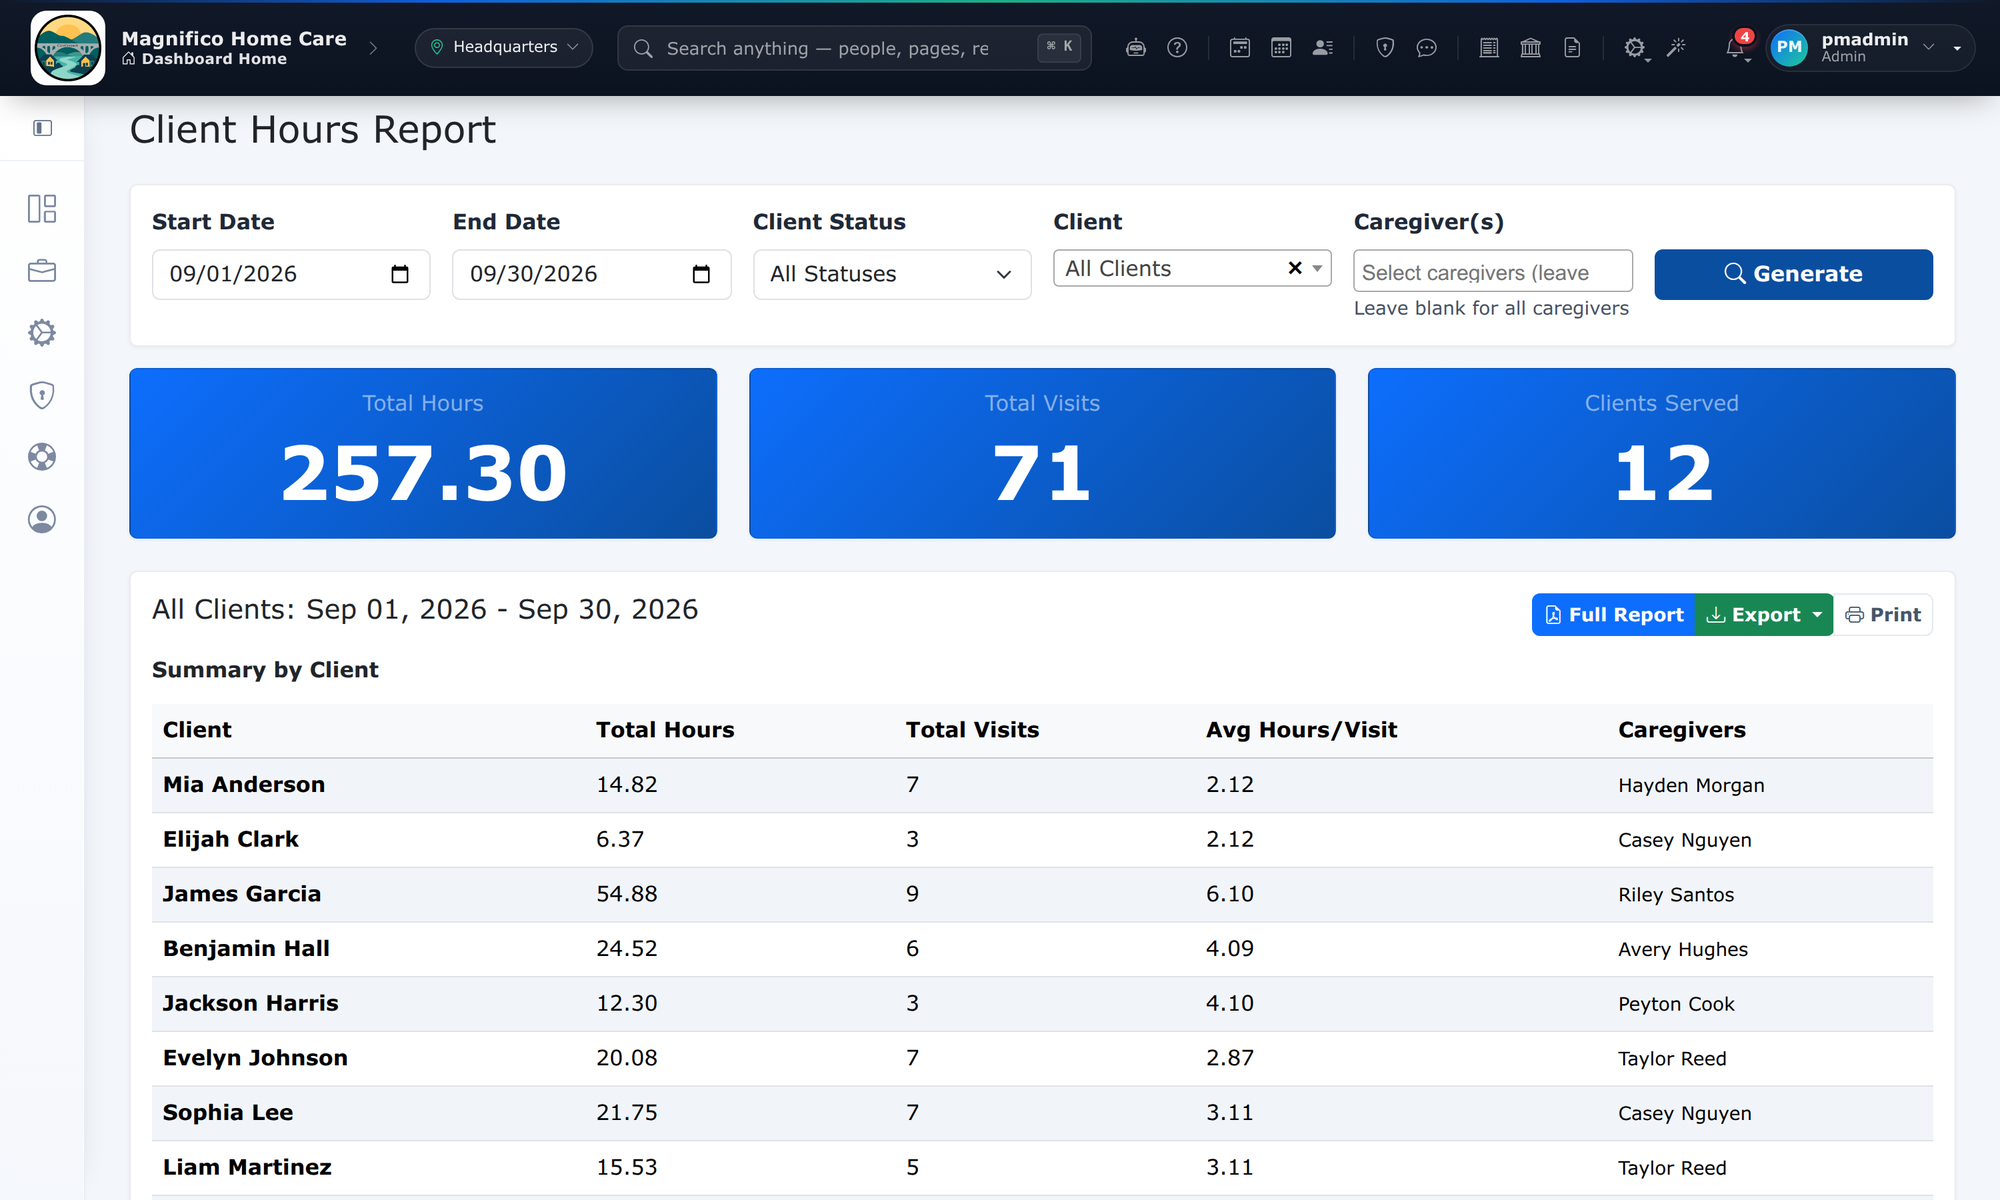This screenshot has height=1200, width=2000.
Task: Open the Start Date calendar picker icon
Action: (400, 274)
